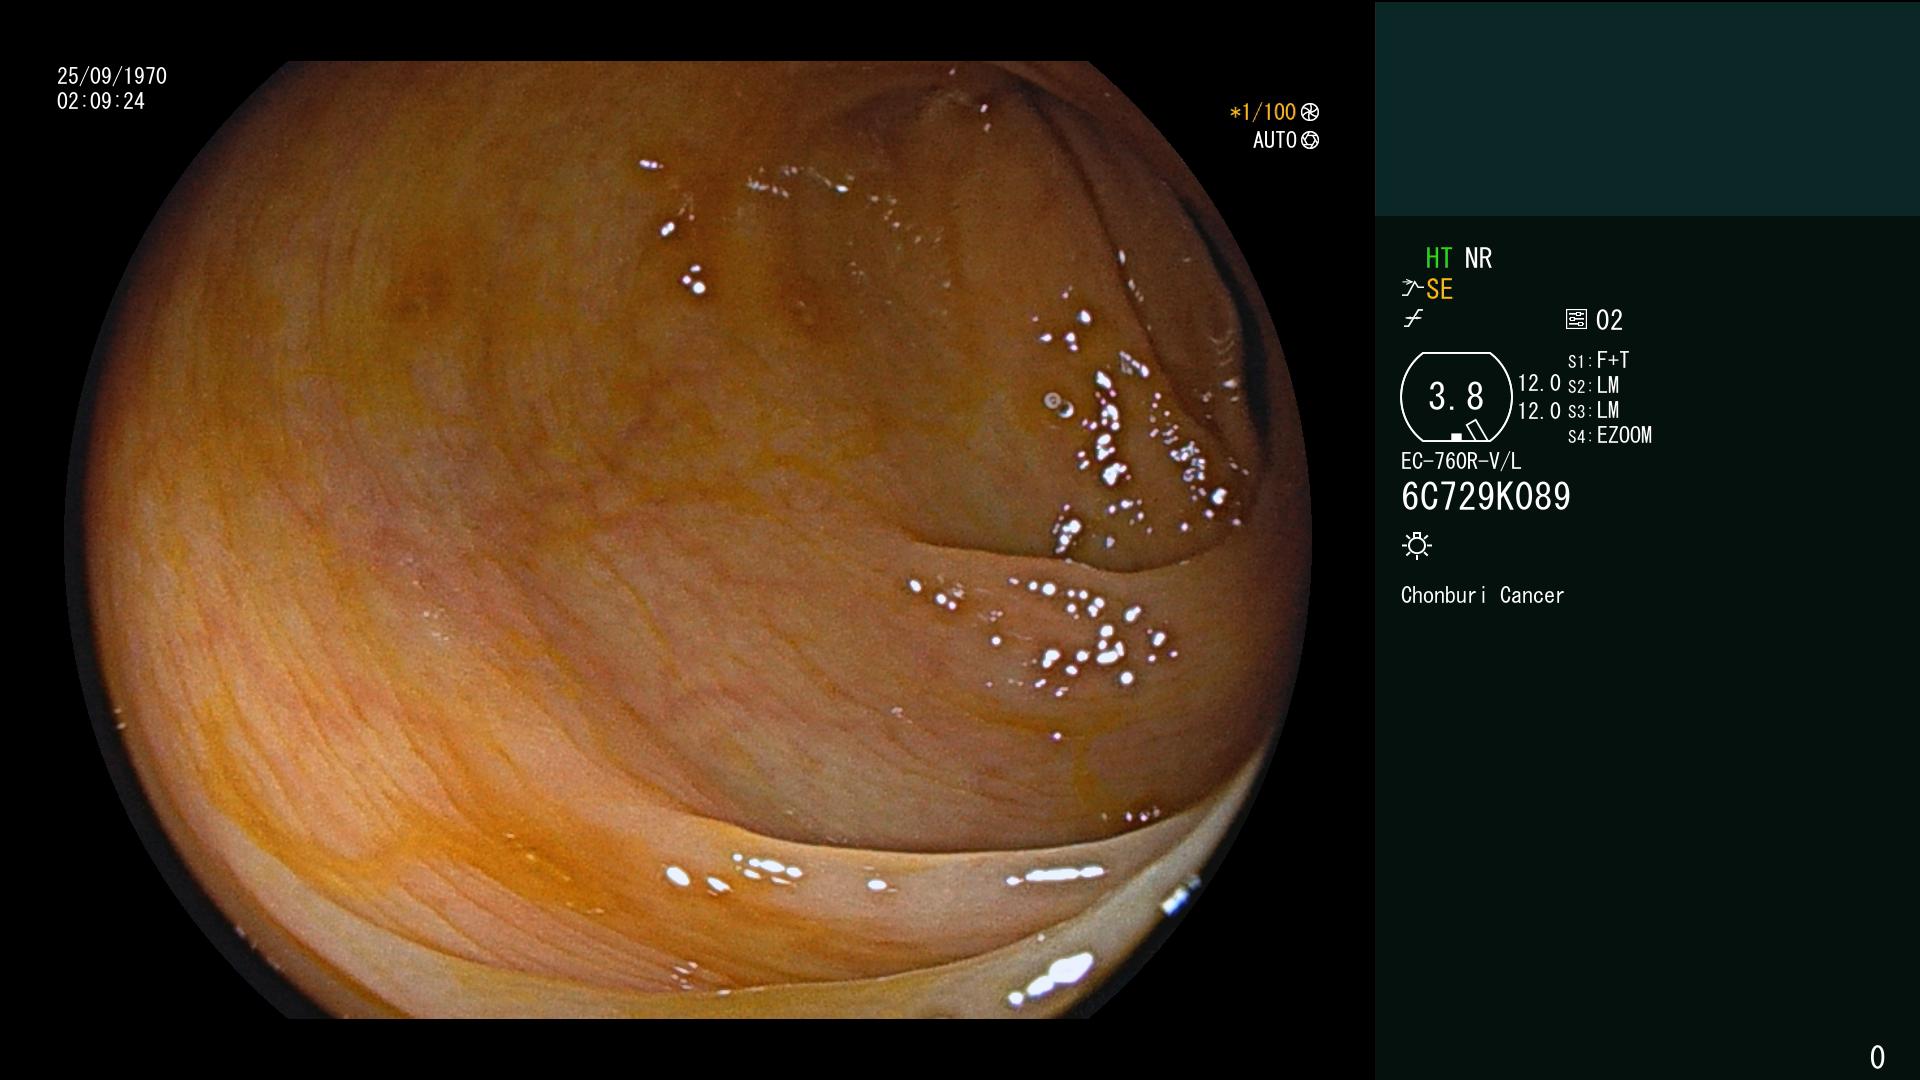
Task: Click the slashed curve icon below SE
Action: [1413, 319]
